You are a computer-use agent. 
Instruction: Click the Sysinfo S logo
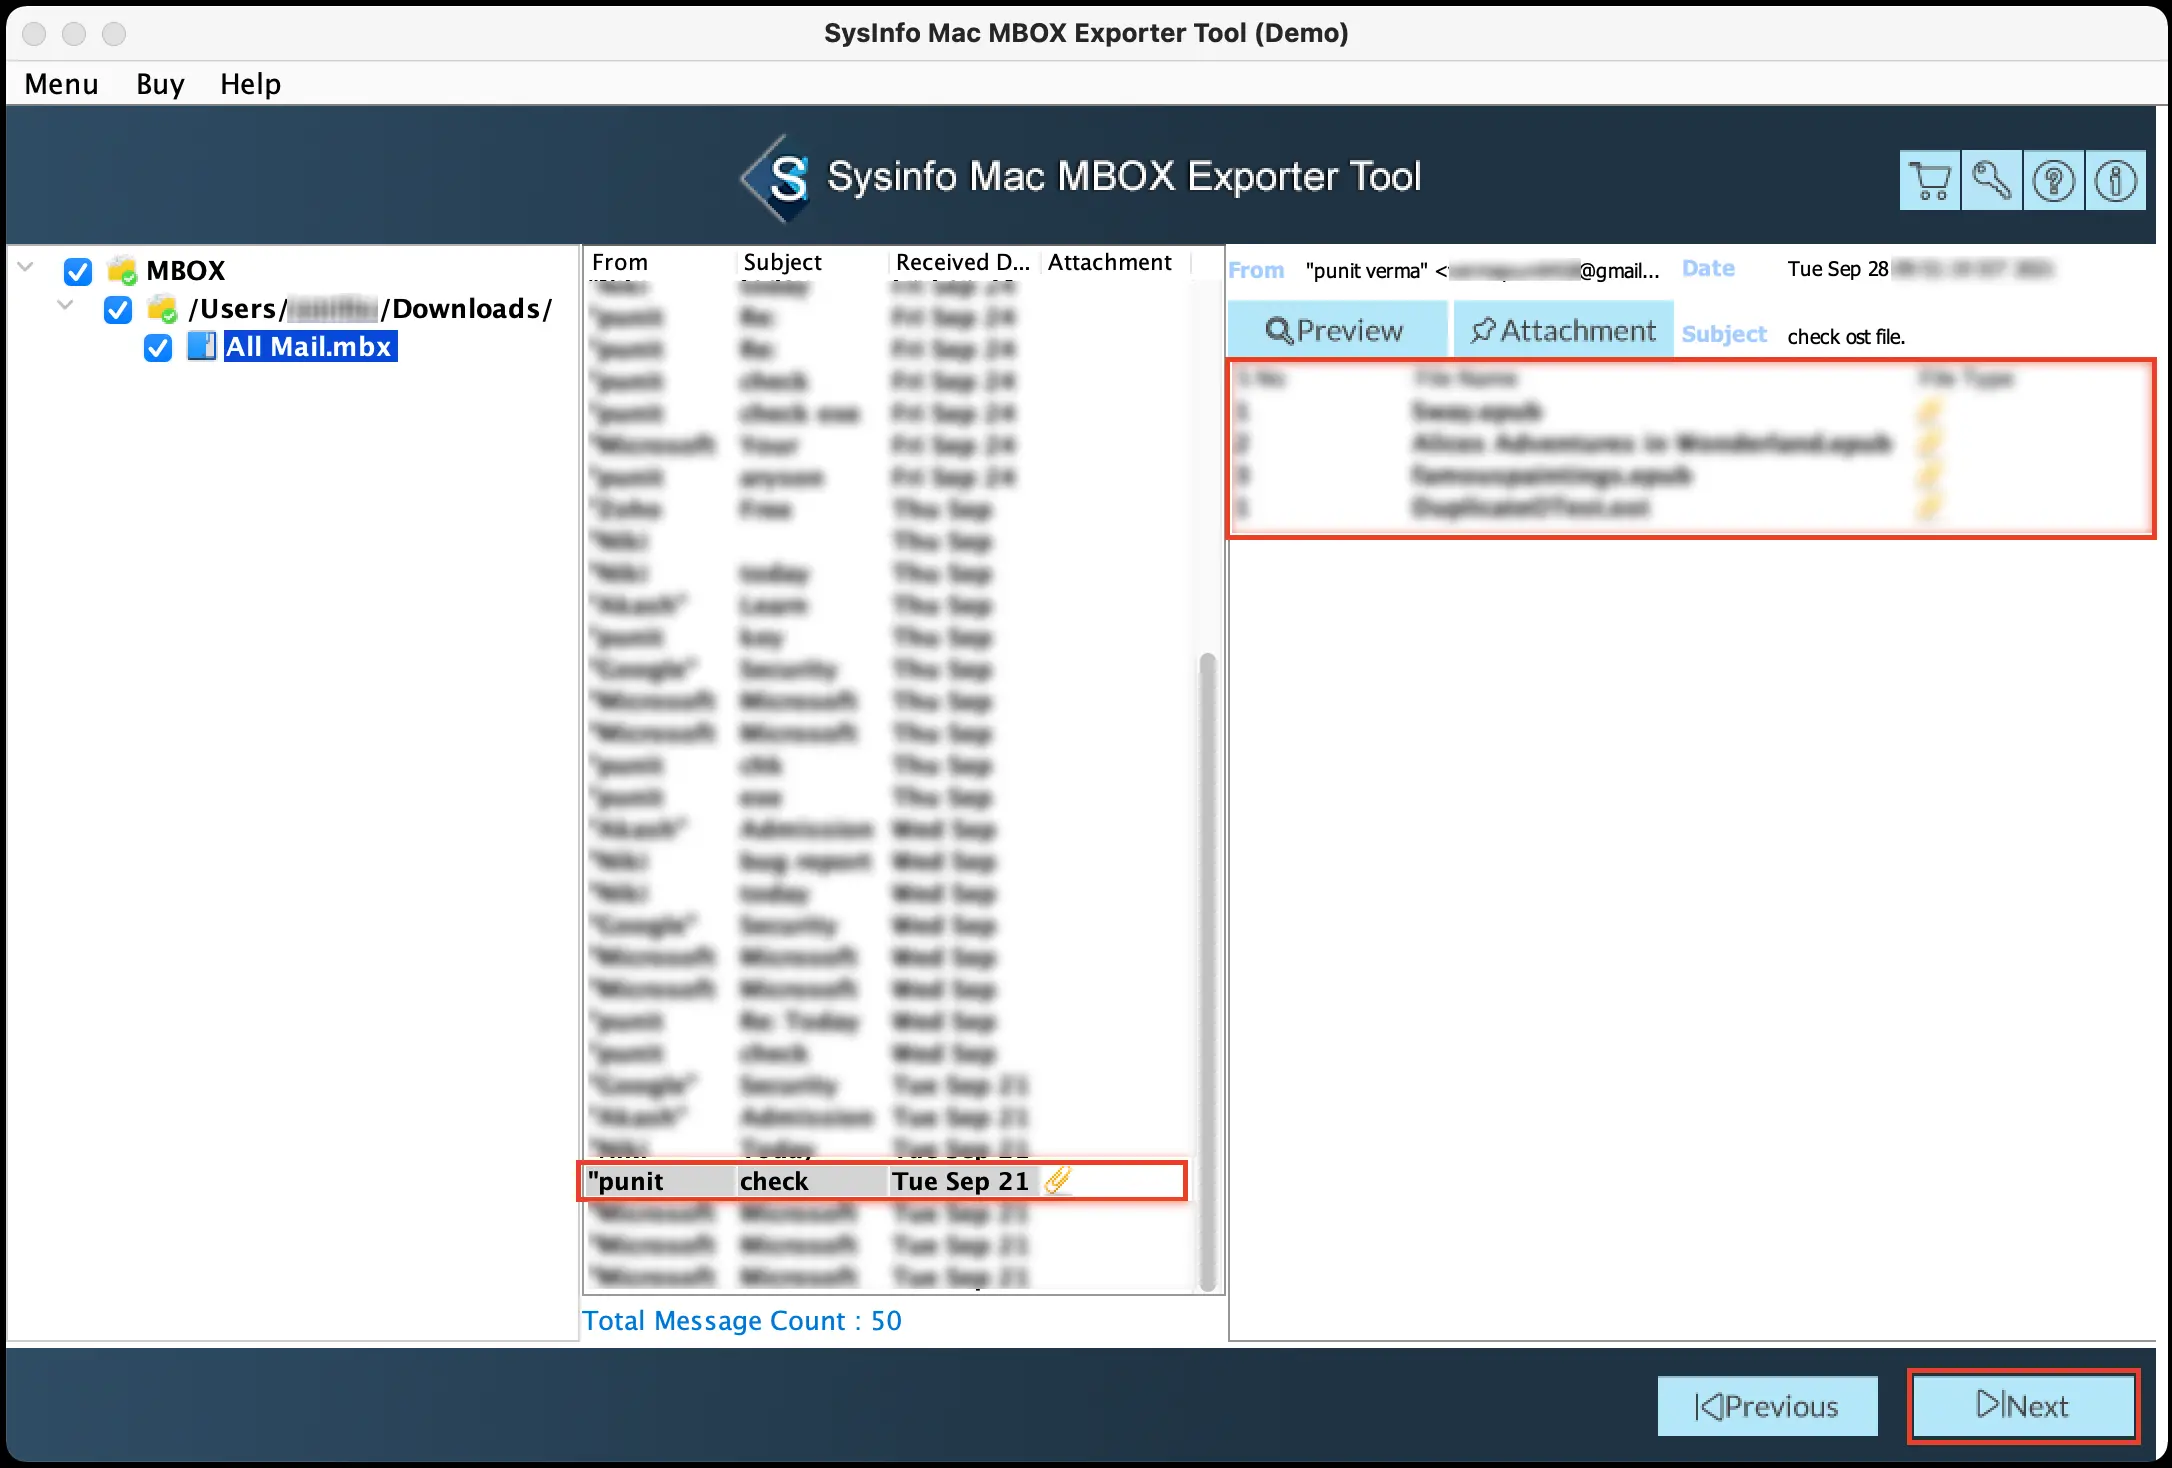click(786, 179)
